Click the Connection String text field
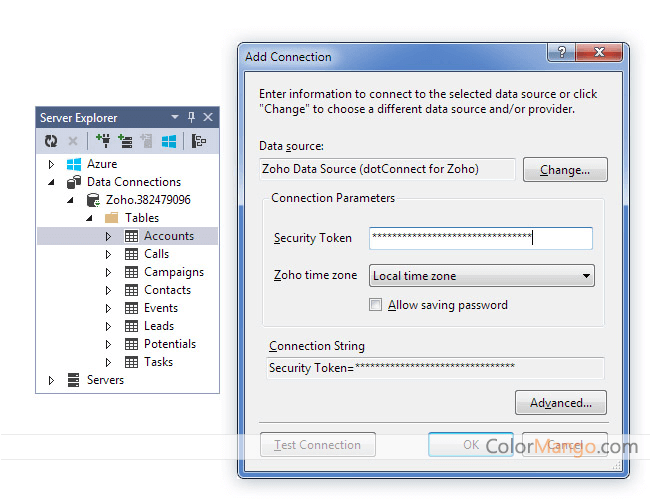 pos(435,368)
